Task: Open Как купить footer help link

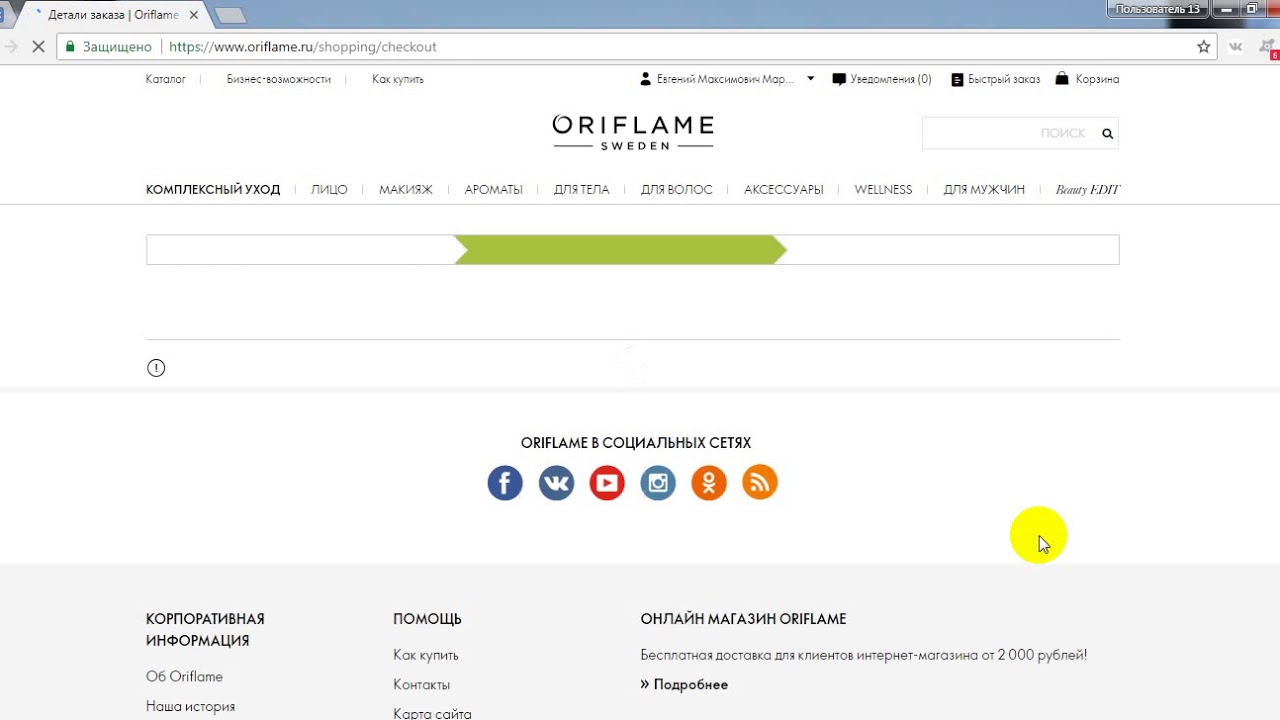Action: point(426,655)
